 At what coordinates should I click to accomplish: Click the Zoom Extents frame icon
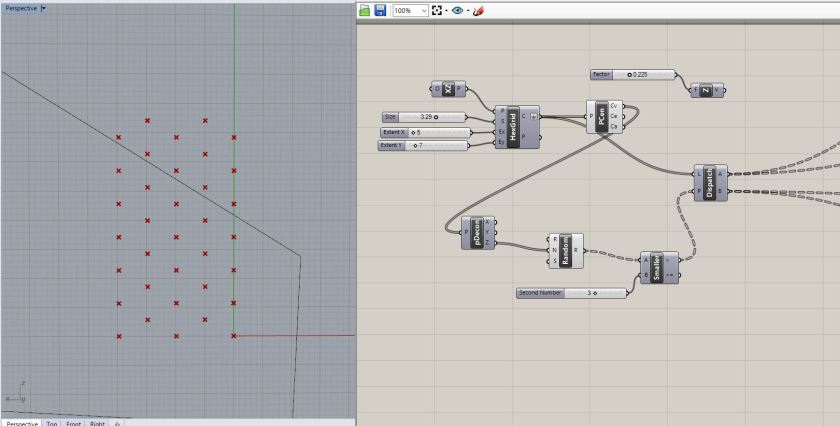tap(437, 10)
